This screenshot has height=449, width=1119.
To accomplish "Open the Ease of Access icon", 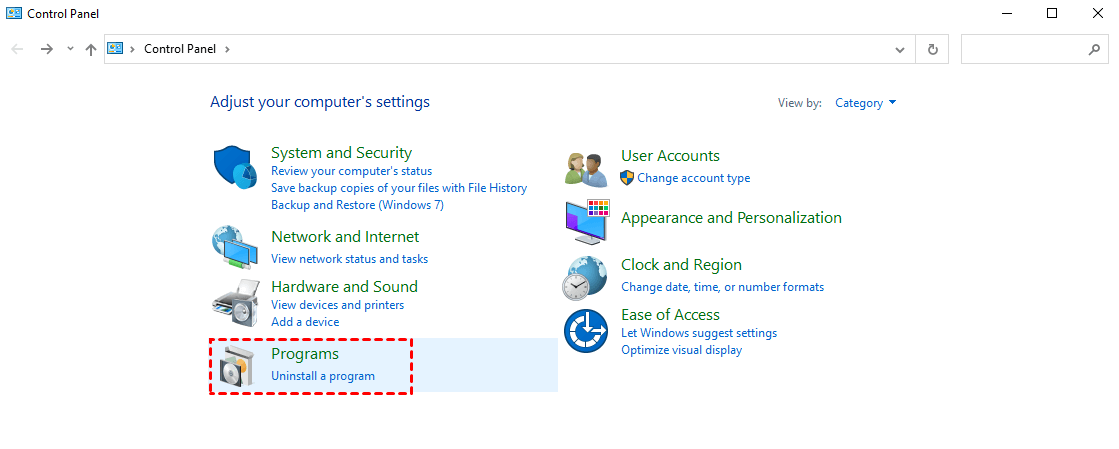I will 586,331.
